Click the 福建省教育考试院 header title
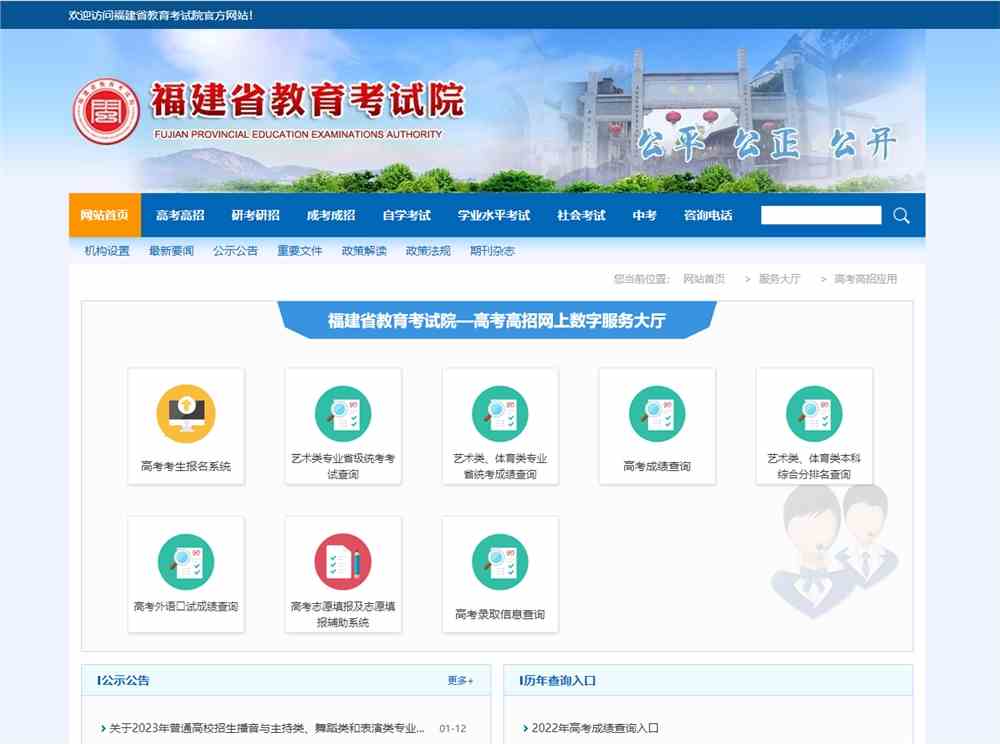Screen dimensions: 1000x744 [x=307, y=100]
